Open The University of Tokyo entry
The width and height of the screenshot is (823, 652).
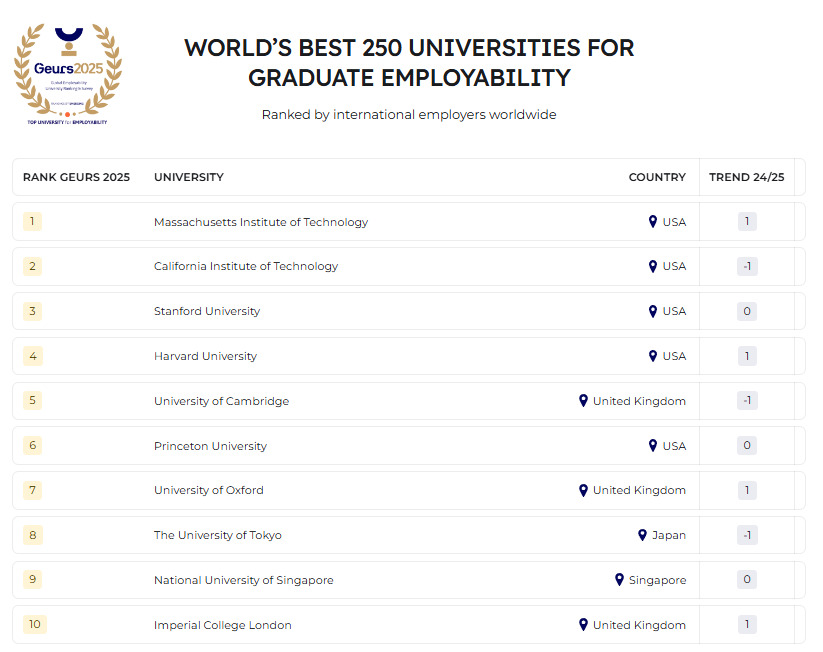tap(218, 535)
